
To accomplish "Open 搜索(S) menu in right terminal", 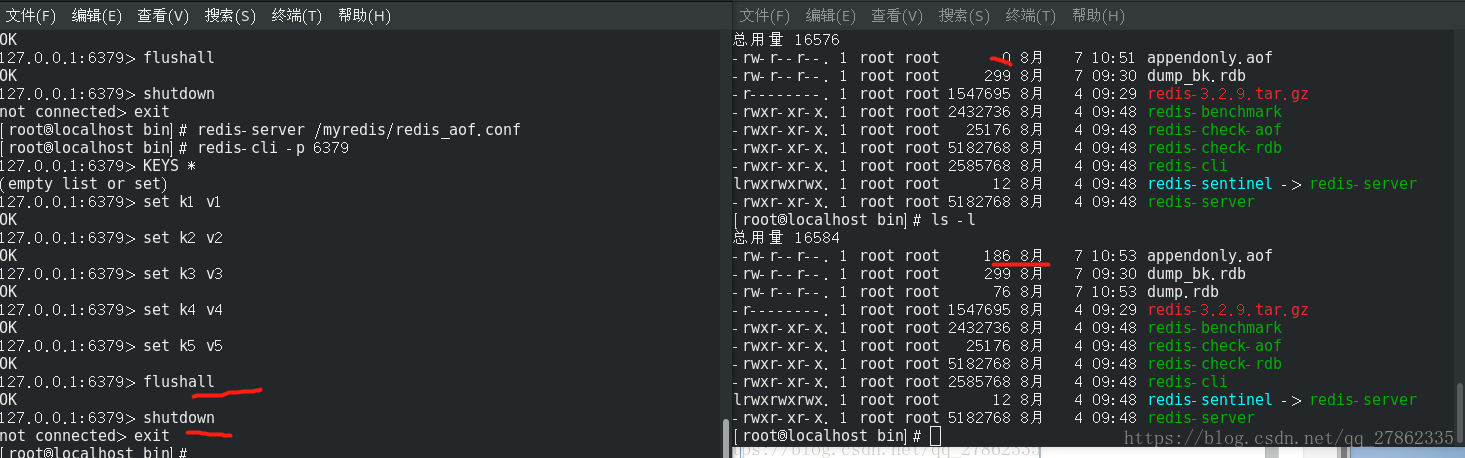I will (x=964, y=16).
